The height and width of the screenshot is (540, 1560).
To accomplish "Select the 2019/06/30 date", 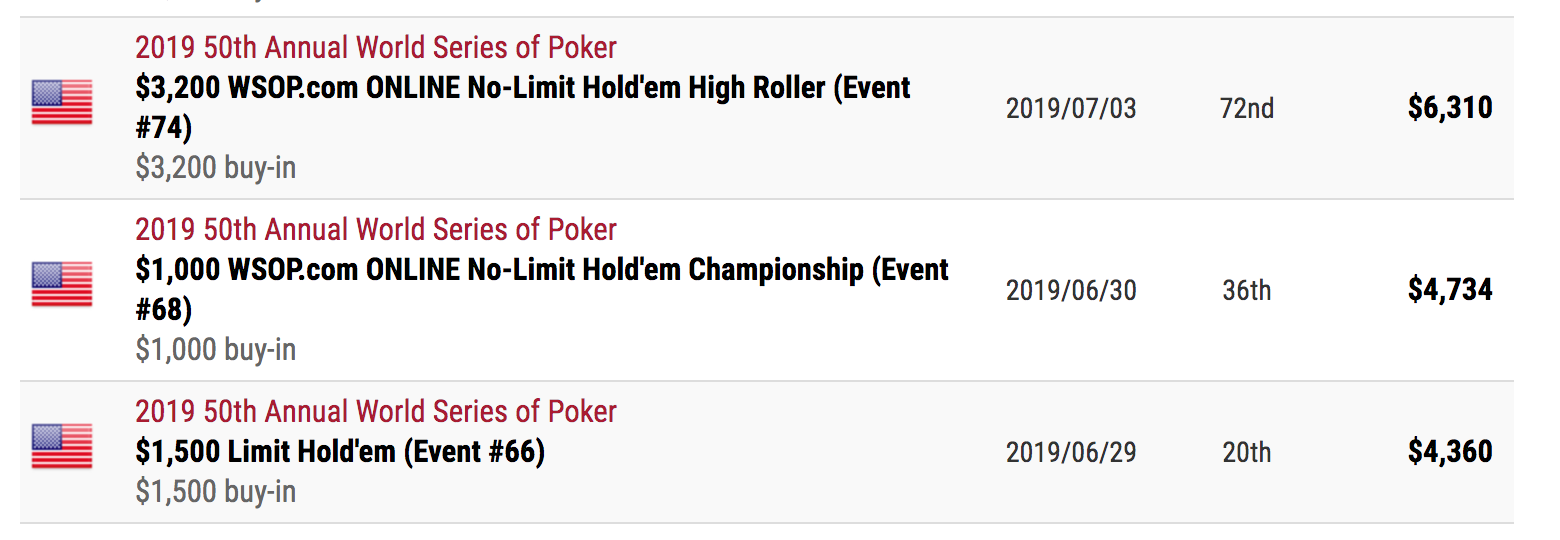I will tap(1071, 290).
